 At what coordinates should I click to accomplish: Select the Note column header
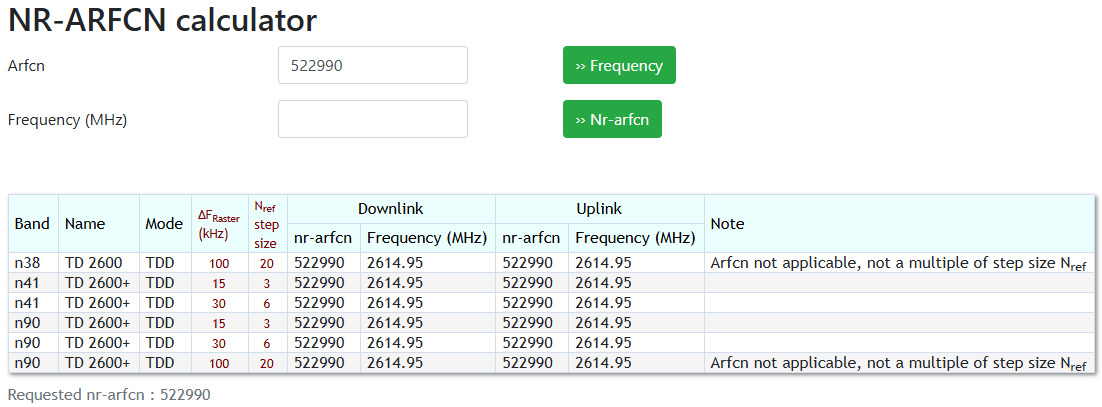coord(727,224)
